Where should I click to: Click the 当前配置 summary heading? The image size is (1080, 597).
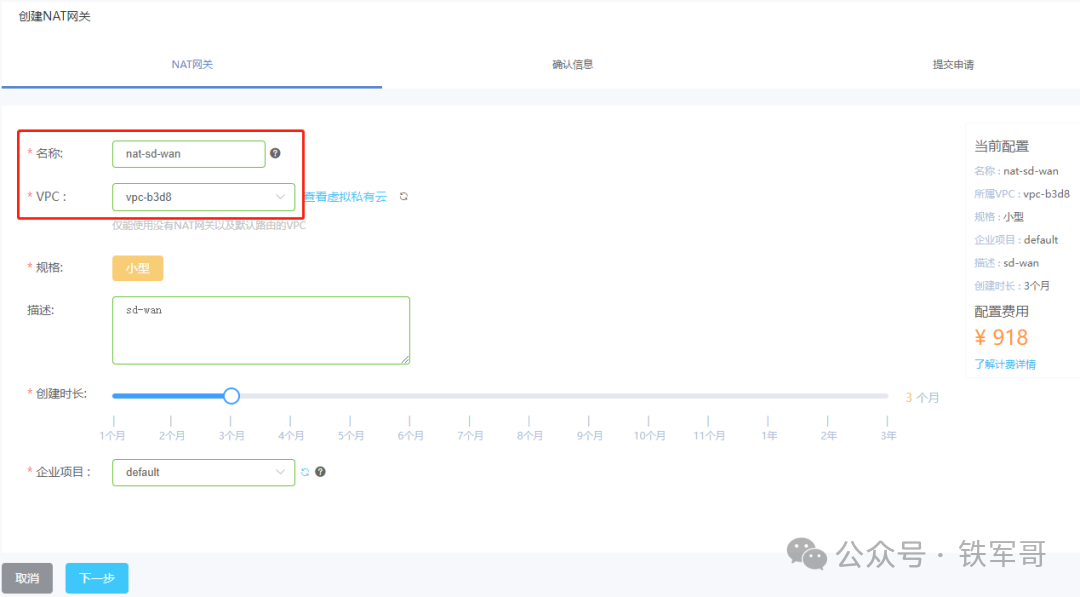coord(1001,146)
